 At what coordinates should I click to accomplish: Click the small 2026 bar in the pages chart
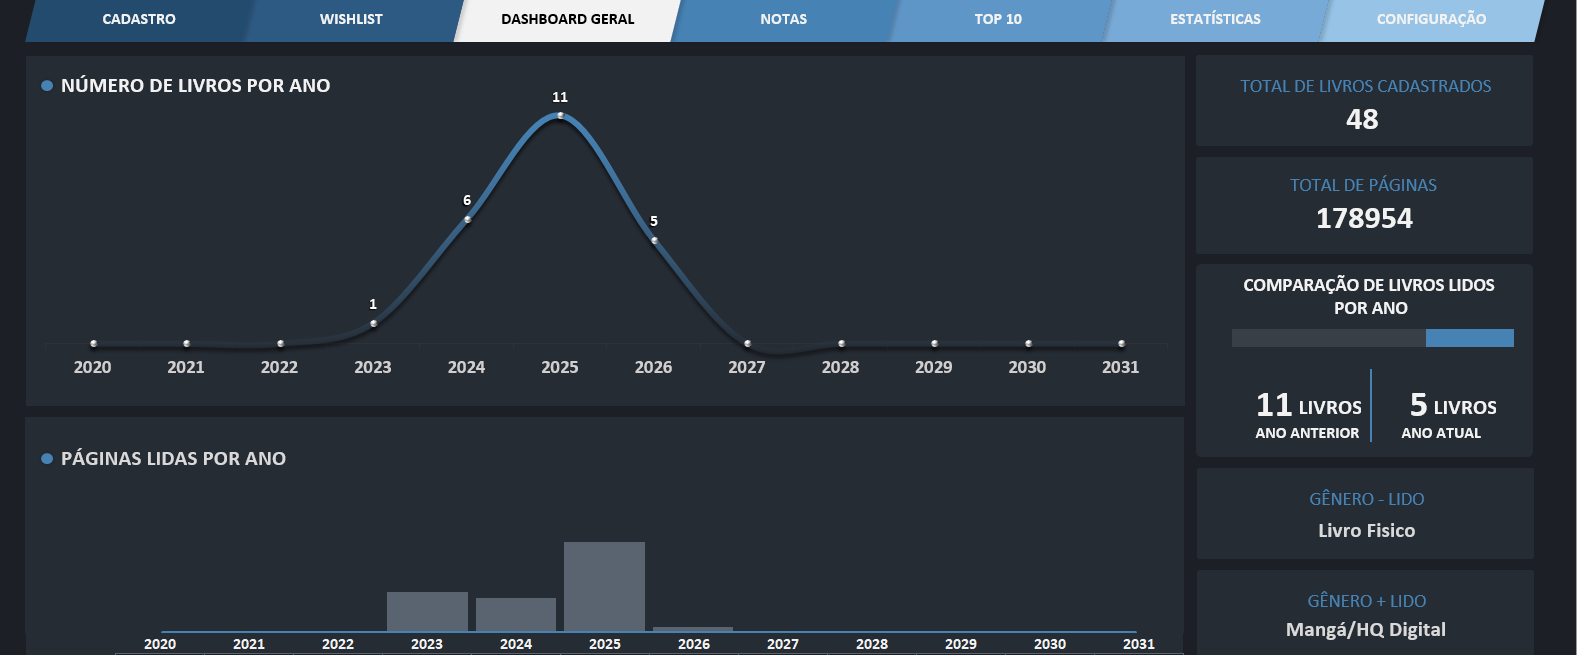[693, 629]
